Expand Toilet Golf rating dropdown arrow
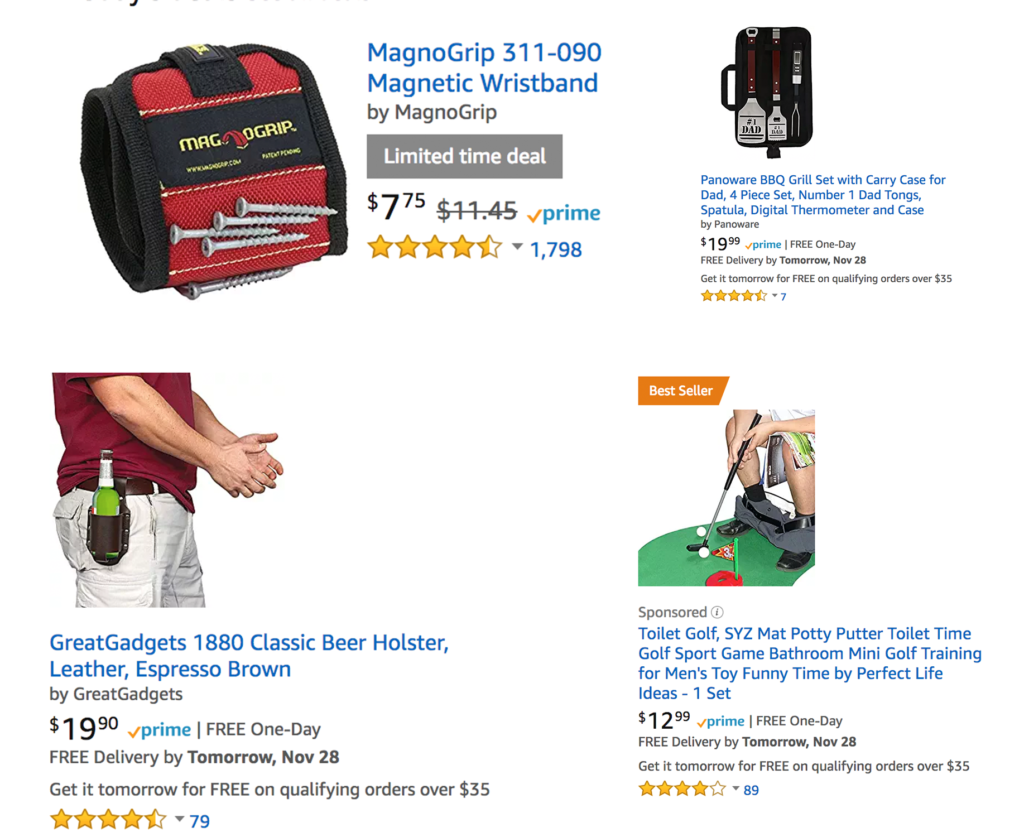The image size is (1024, 837). point(735,789)
